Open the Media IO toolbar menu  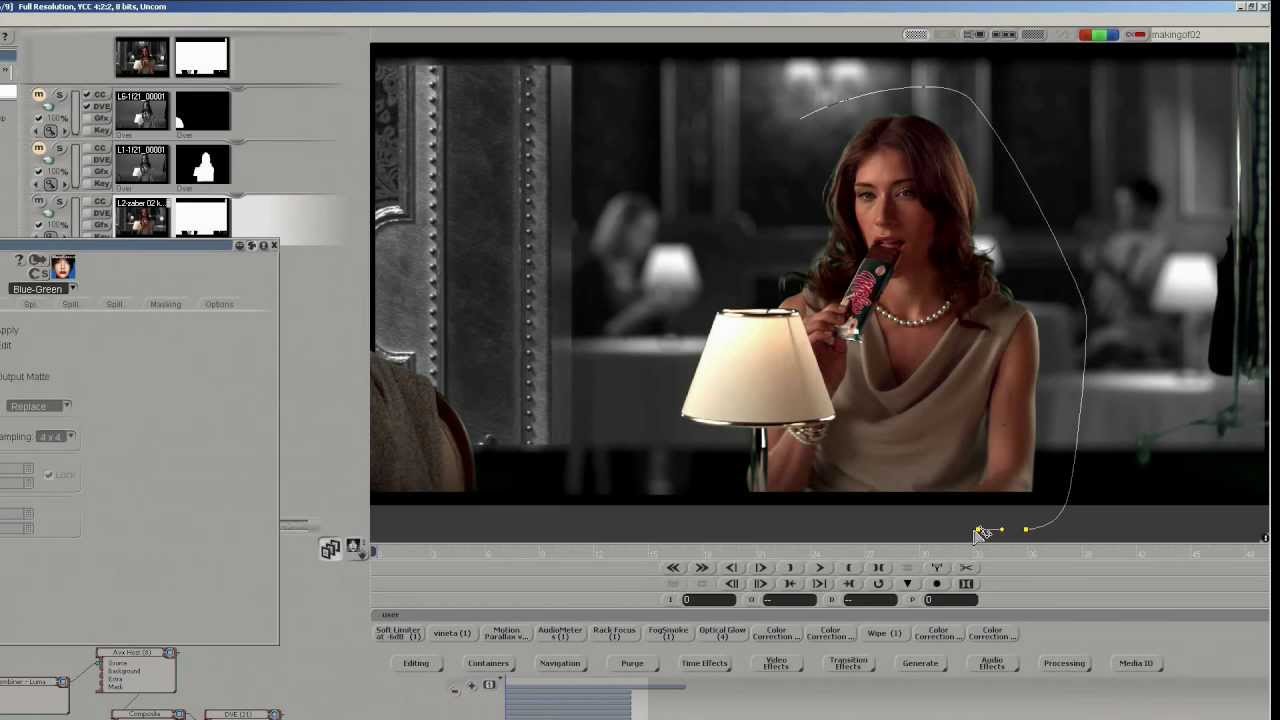pos(1136,663)
